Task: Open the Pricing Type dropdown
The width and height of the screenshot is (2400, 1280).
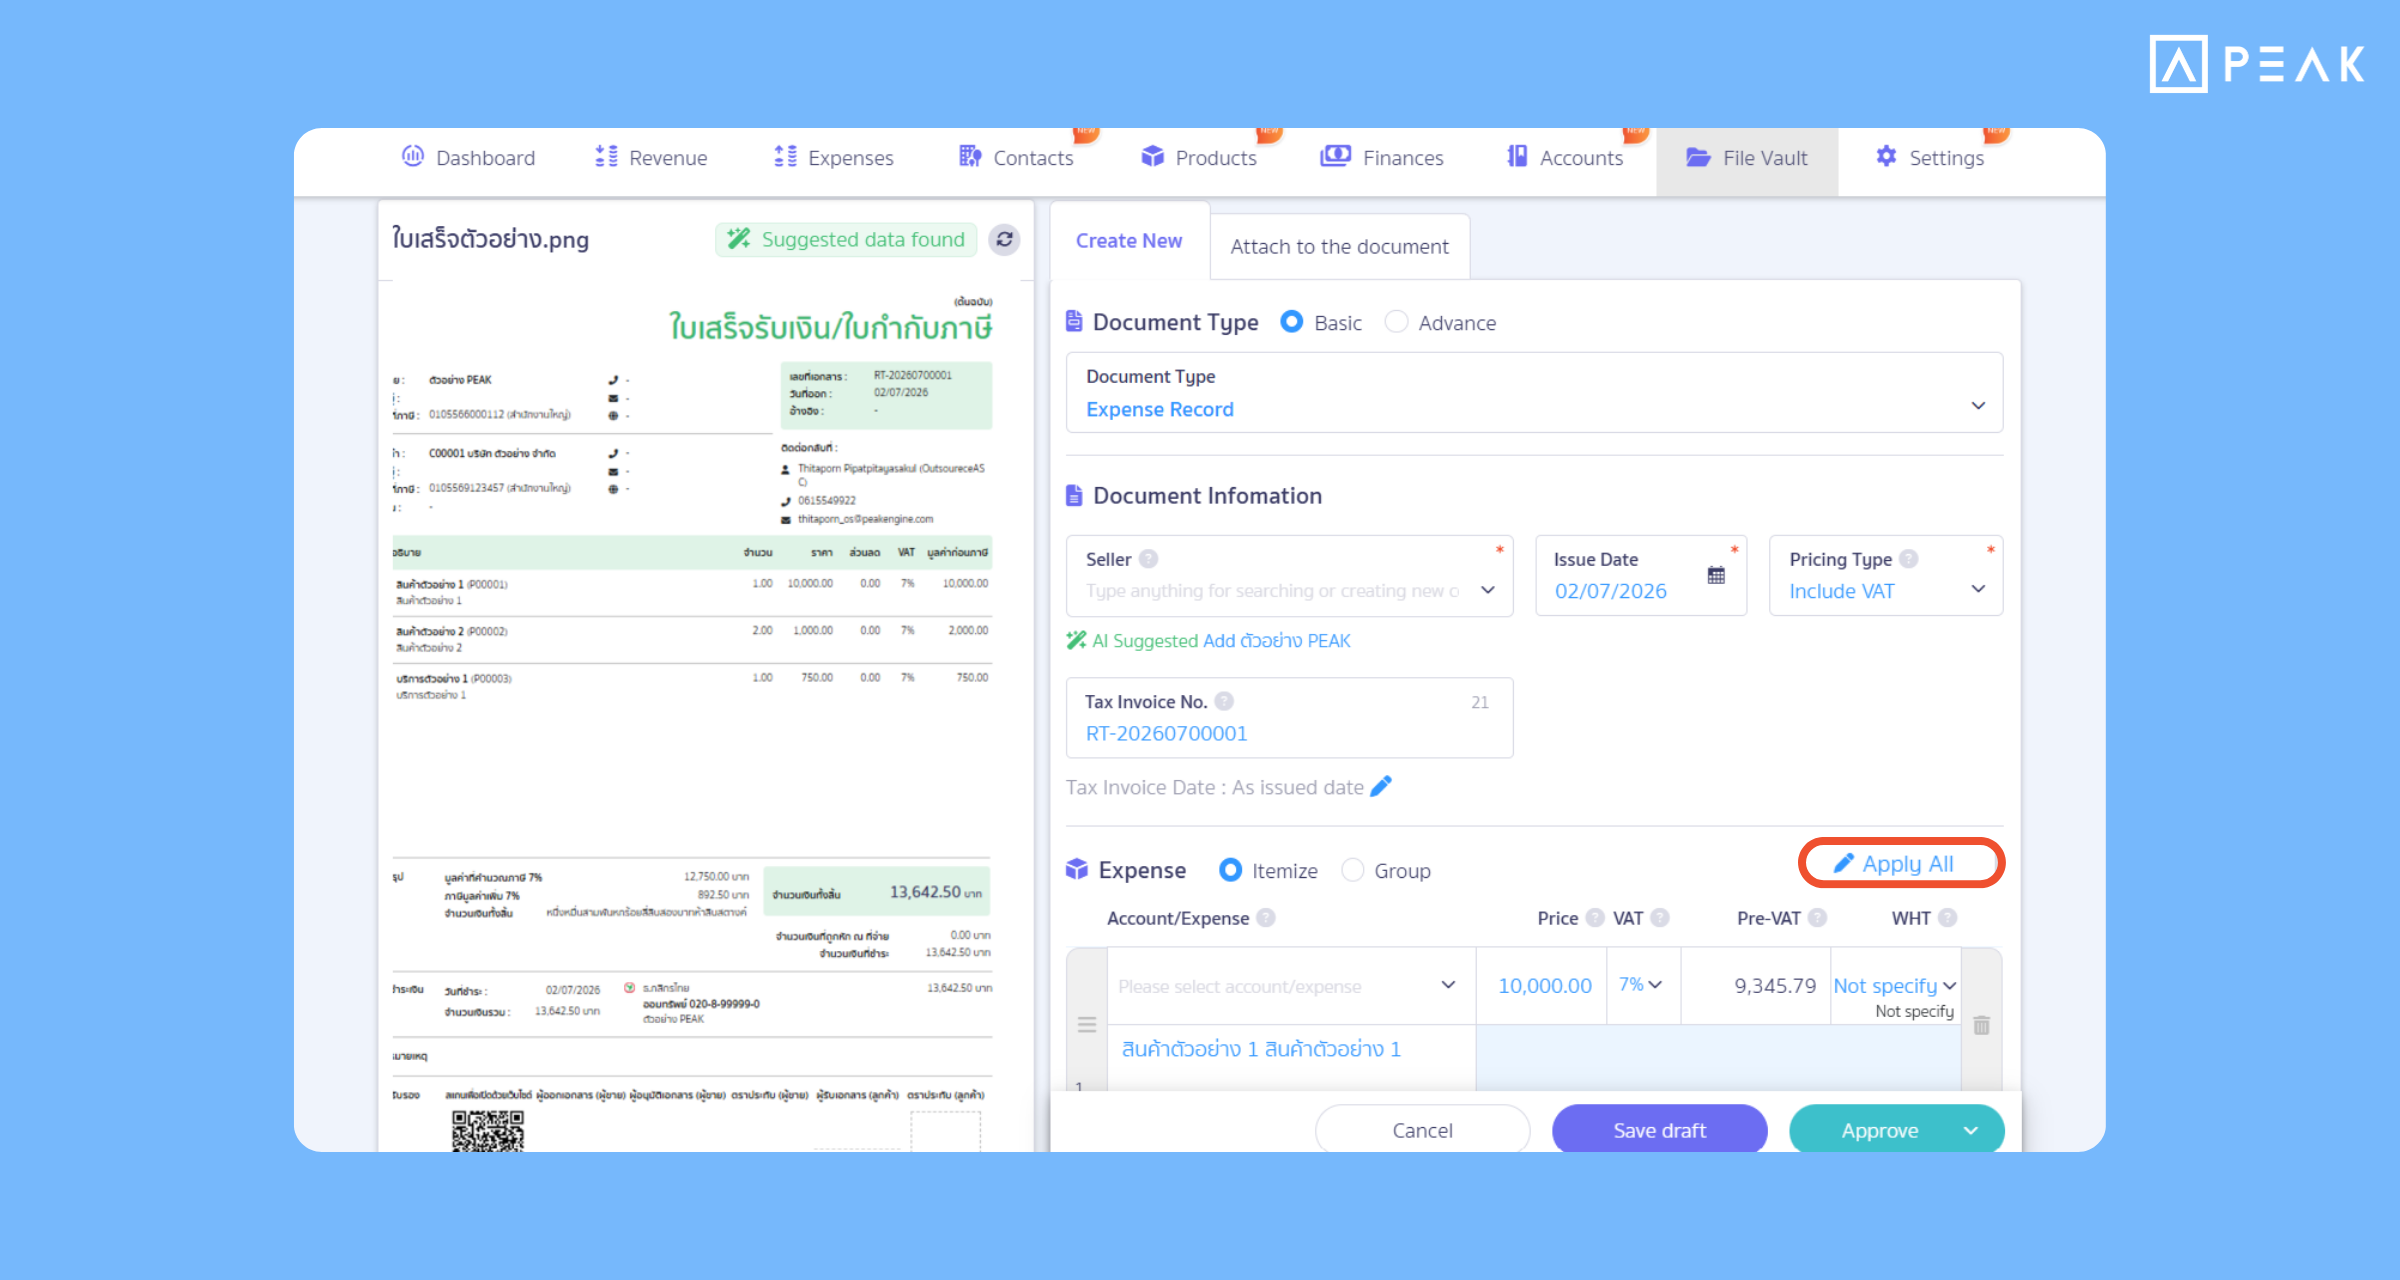Action: coord(1885,576)
